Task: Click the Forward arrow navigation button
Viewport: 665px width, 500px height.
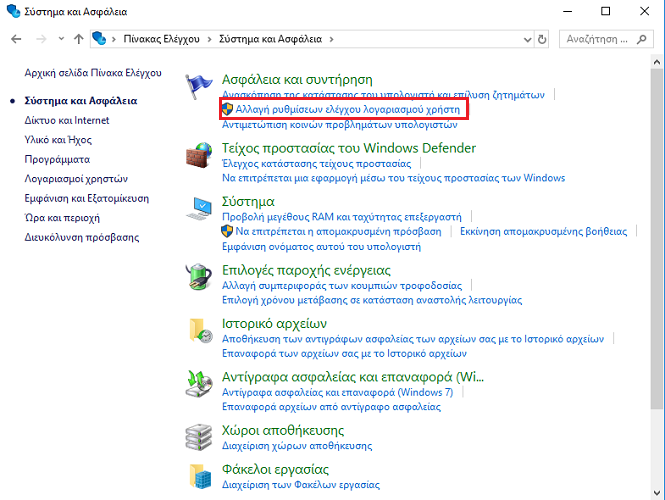Action: tap(41, 39)
